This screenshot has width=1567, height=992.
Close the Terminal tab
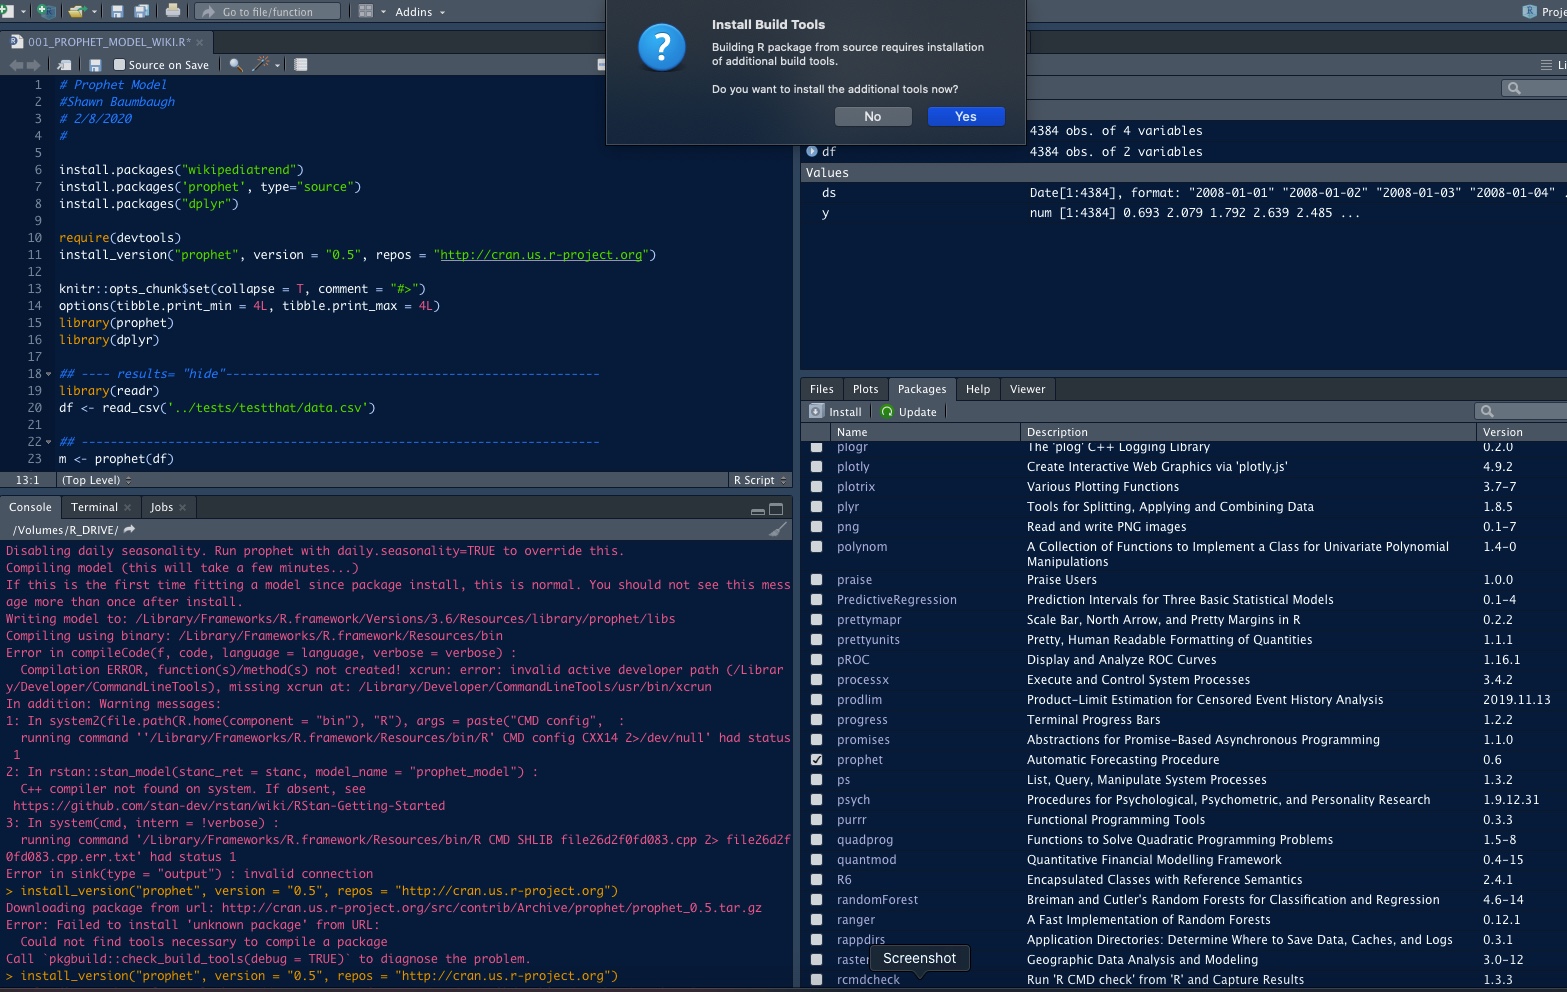(x=128, y=507)
